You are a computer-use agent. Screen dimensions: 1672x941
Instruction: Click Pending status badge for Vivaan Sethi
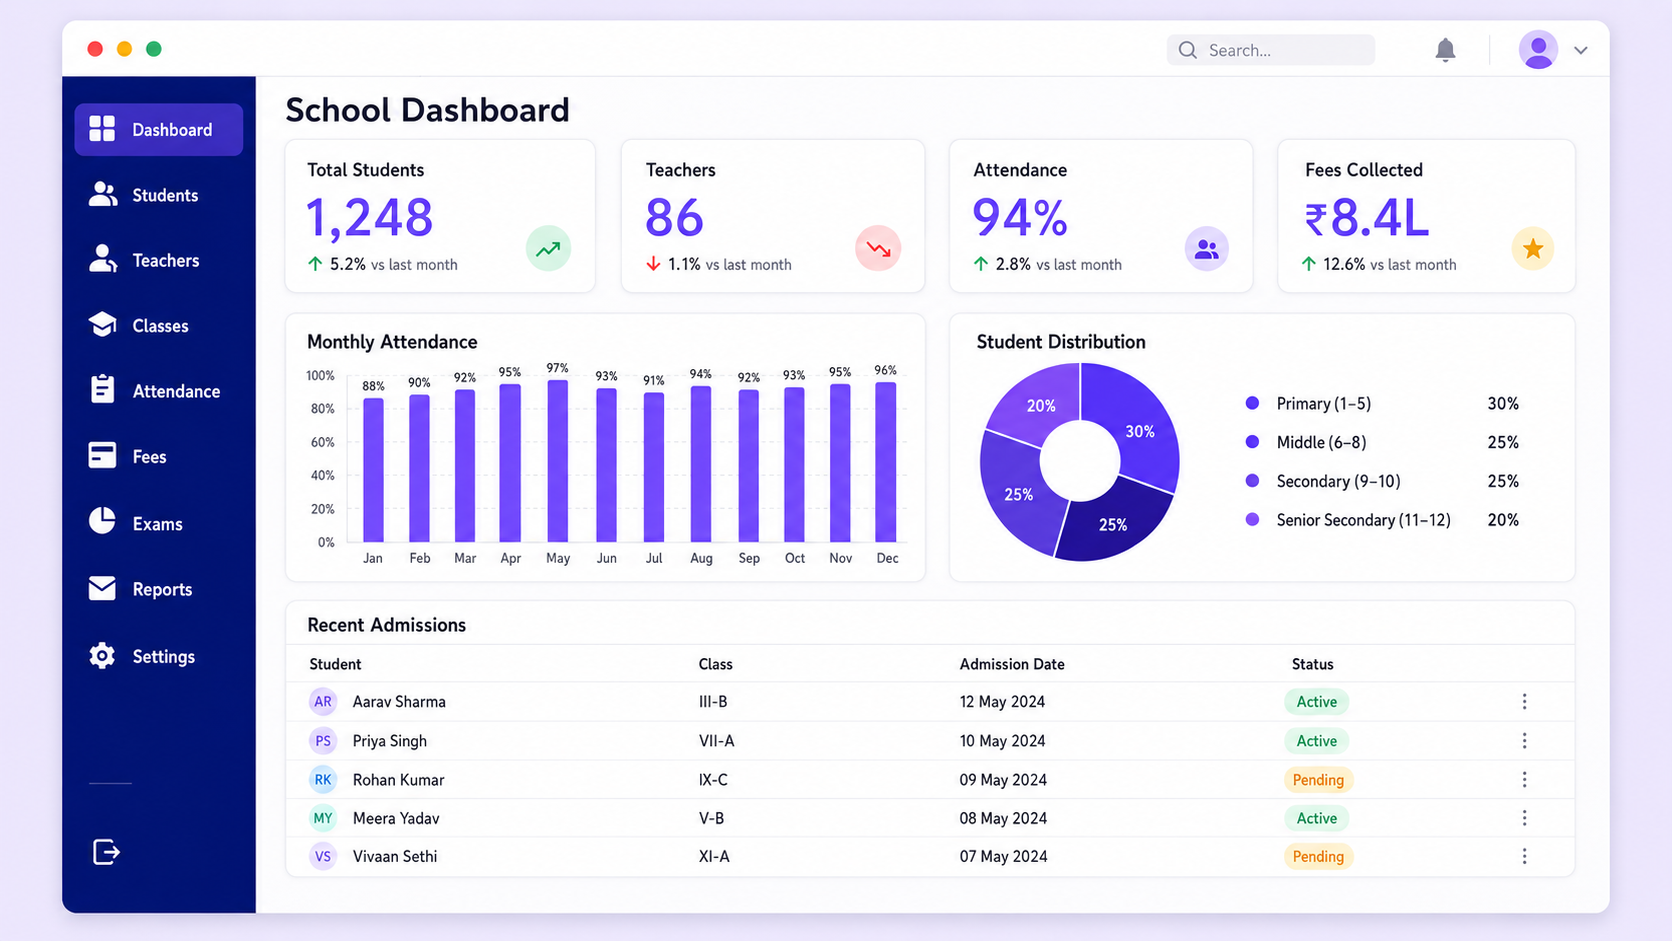[x=1318, y=856]
